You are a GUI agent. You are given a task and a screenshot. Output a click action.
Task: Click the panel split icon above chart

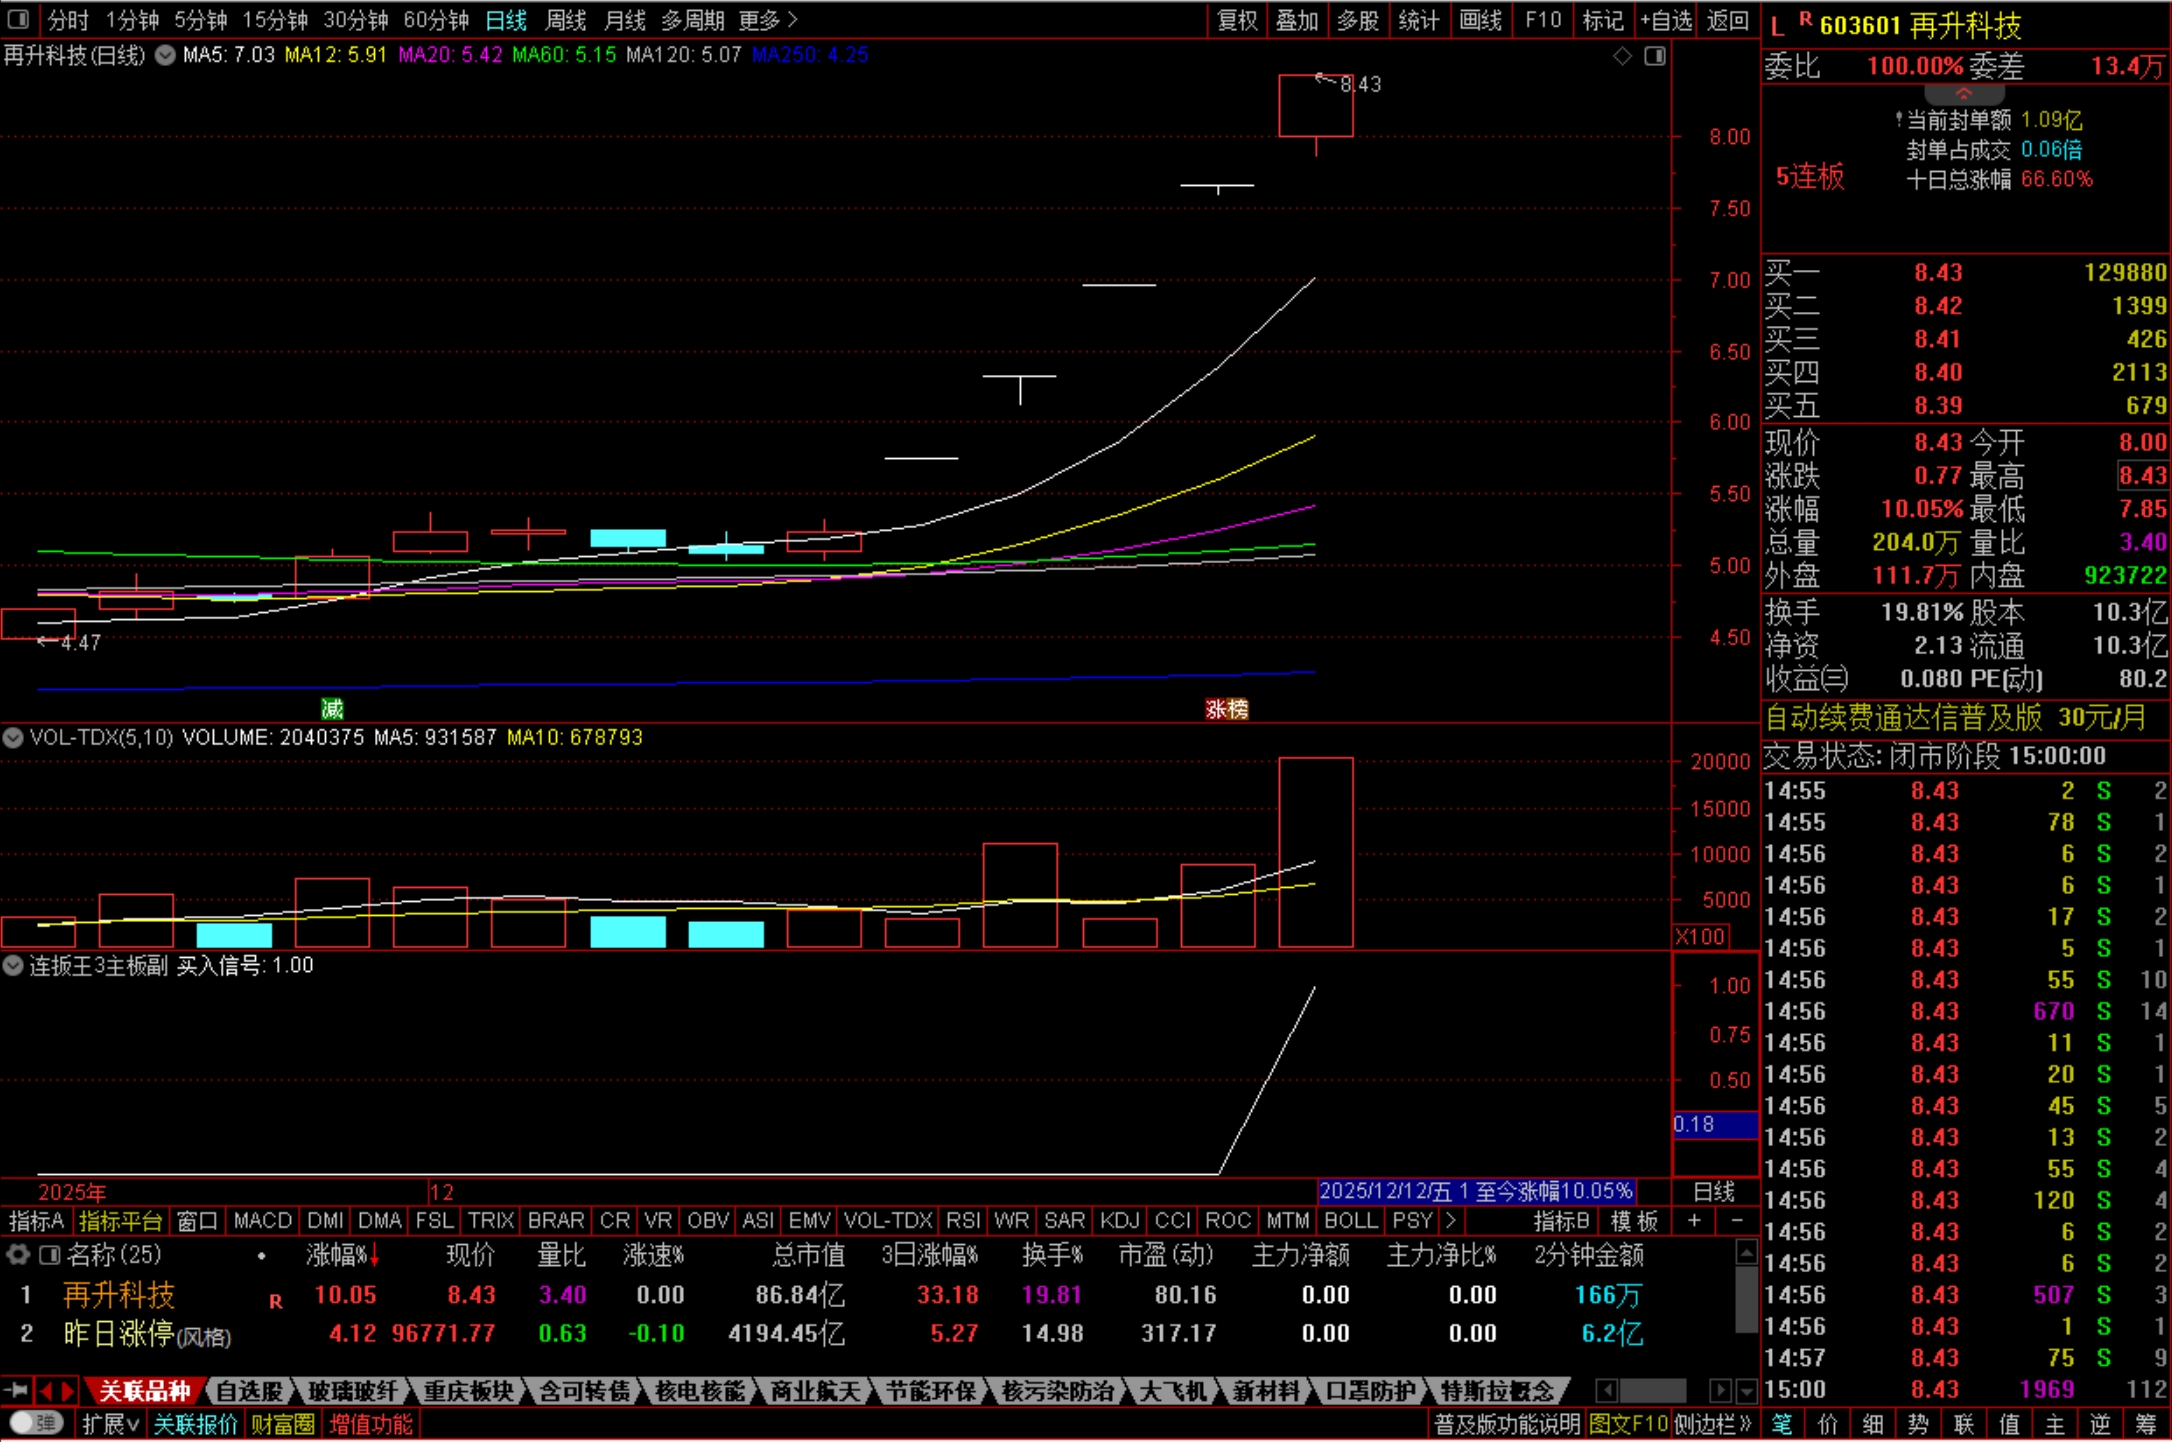(1655, 56)
